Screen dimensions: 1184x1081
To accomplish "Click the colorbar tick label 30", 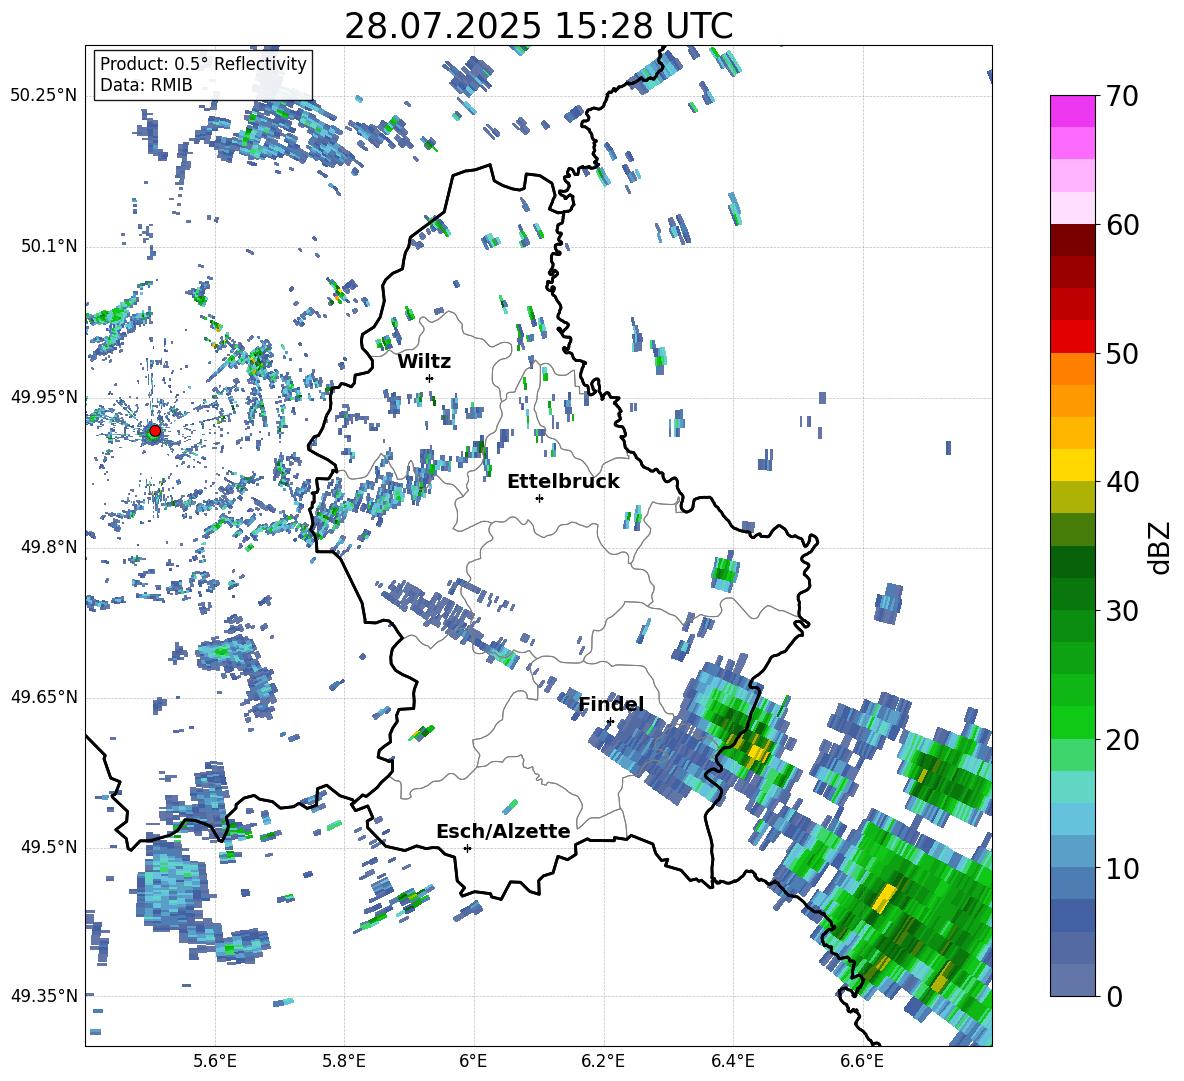I will (1122, 611).
